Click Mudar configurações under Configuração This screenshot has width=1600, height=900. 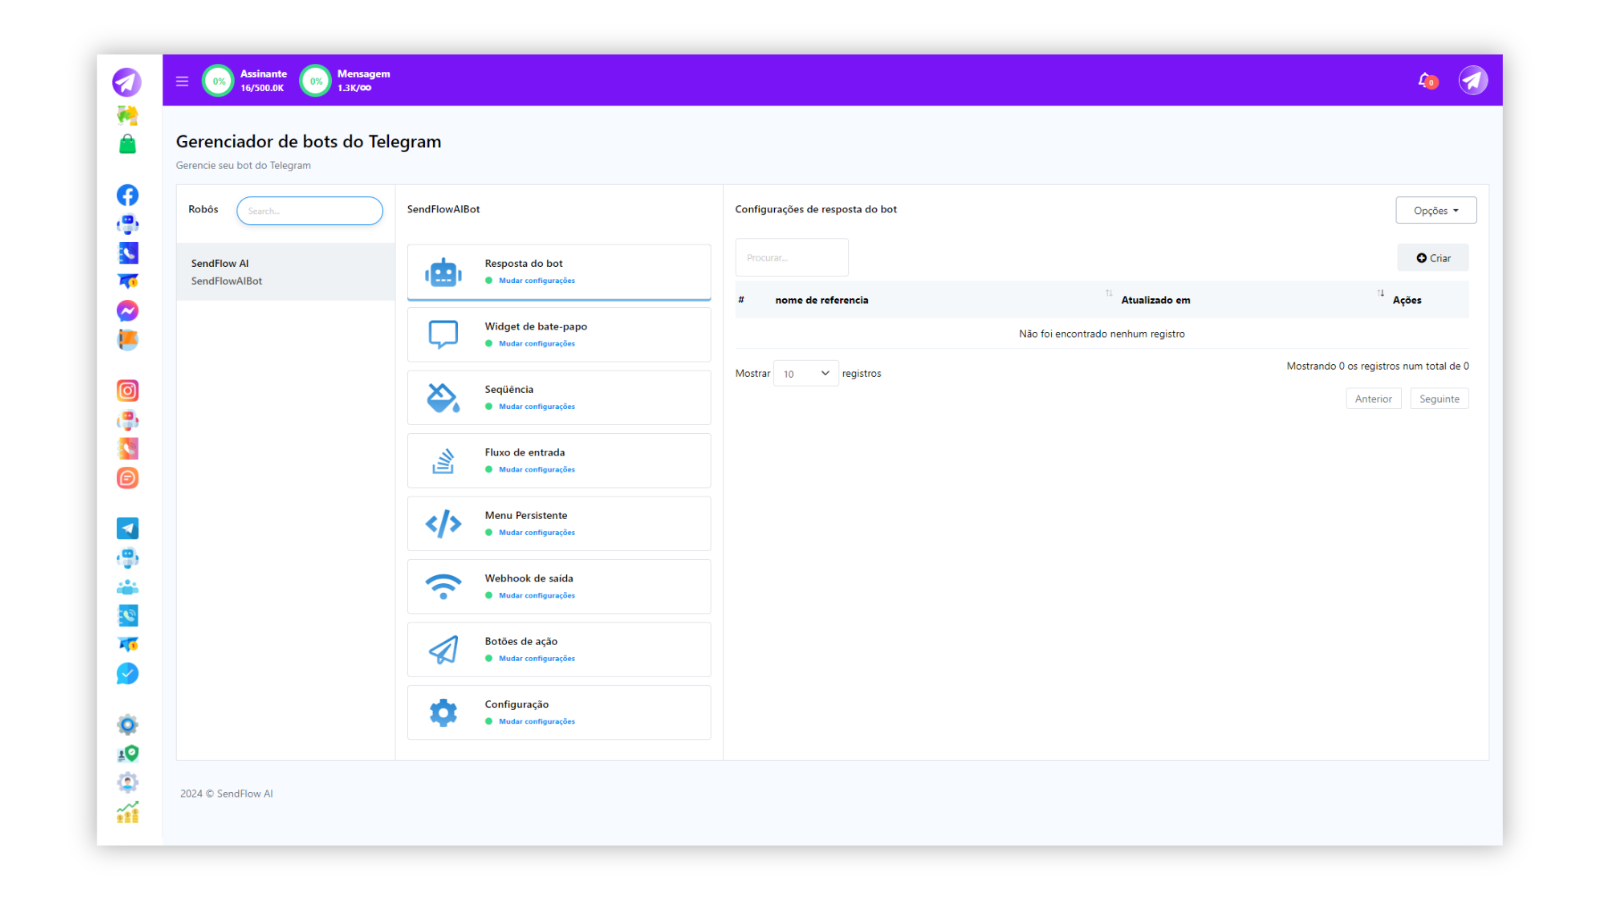(x=537, y=722)
